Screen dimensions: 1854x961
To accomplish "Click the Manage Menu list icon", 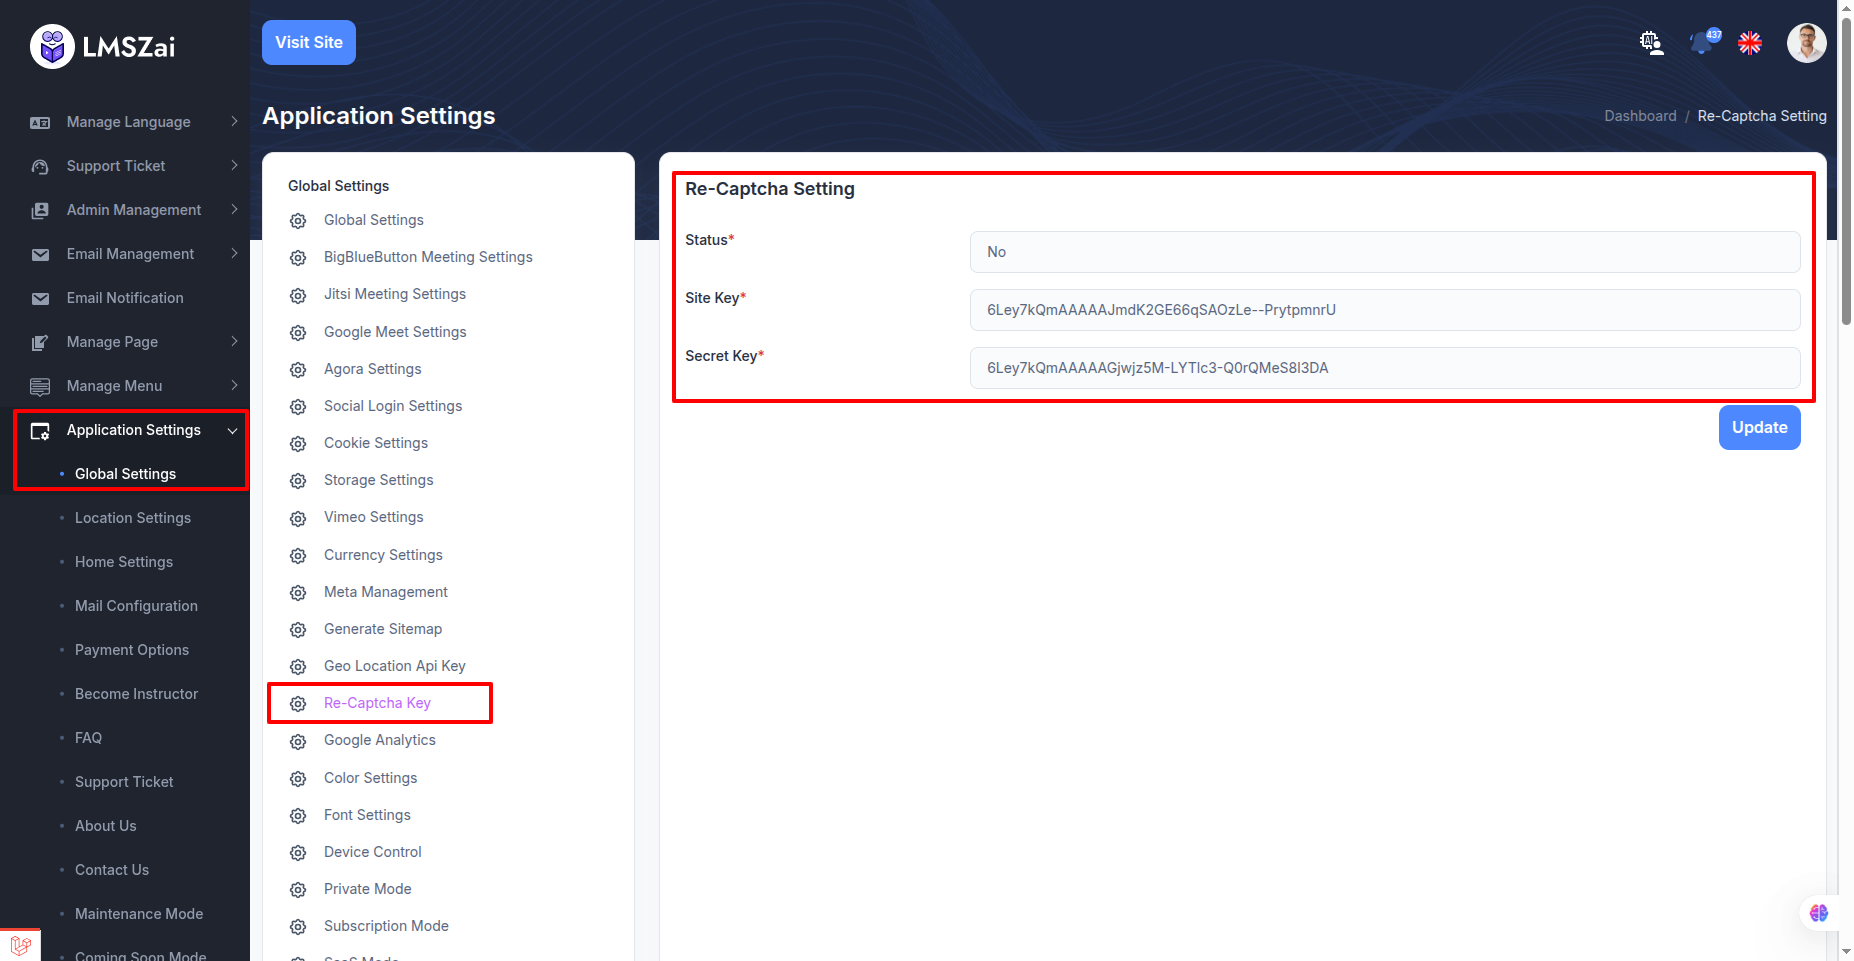I will (x=40, y=386).
